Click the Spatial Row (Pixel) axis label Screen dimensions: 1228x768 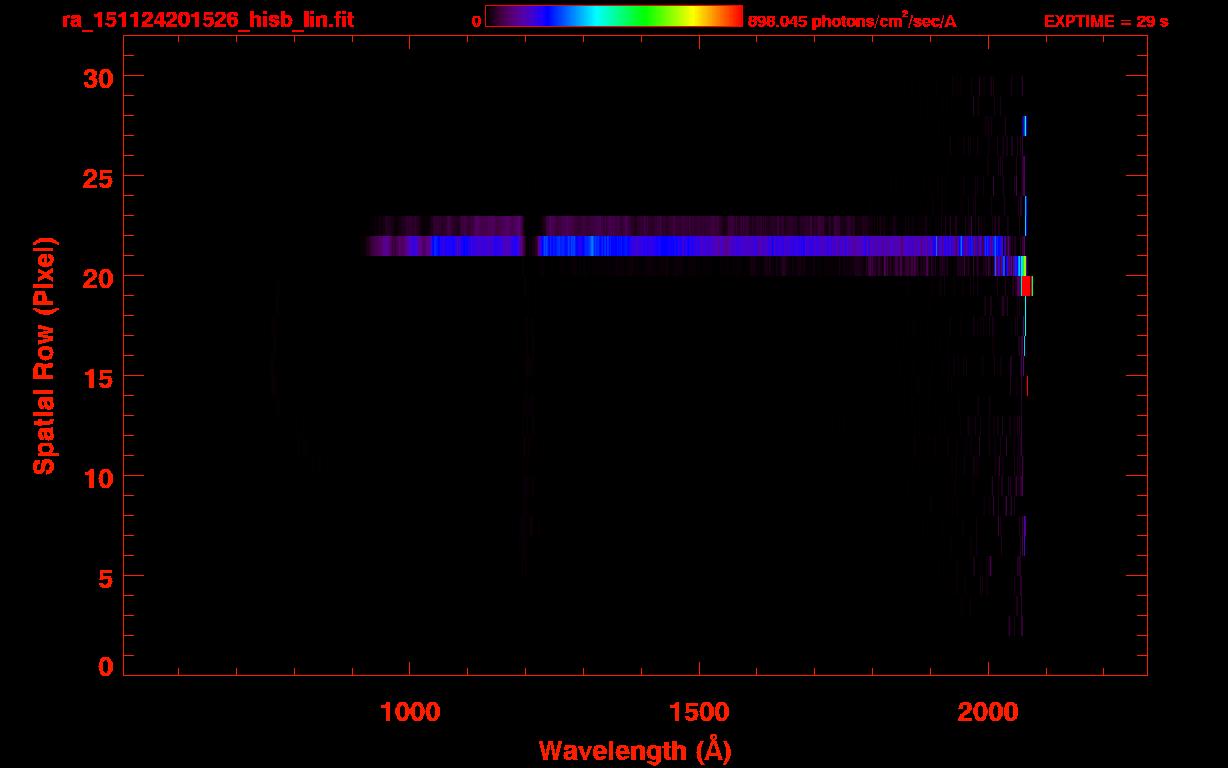[44, 356]
